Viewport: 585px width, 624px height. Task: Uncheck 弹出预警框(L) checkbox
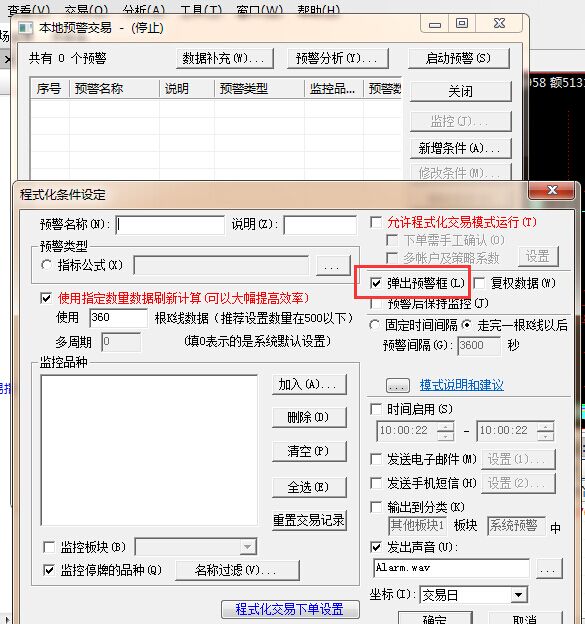(x=376, y=283)
